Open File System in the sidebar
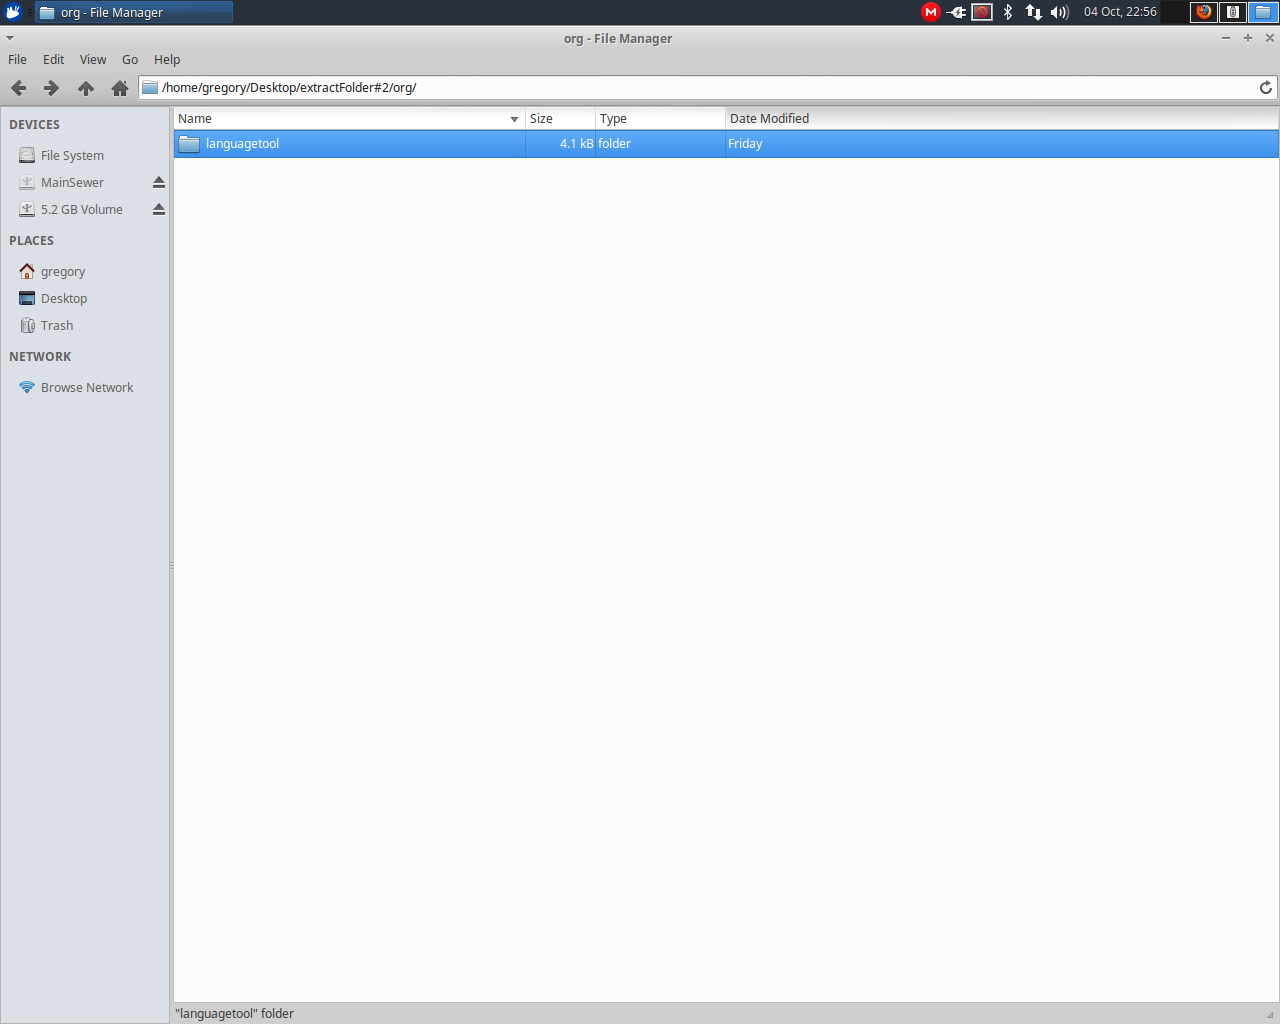This screenshot has height=1024, width=1280. pos(72,155)
